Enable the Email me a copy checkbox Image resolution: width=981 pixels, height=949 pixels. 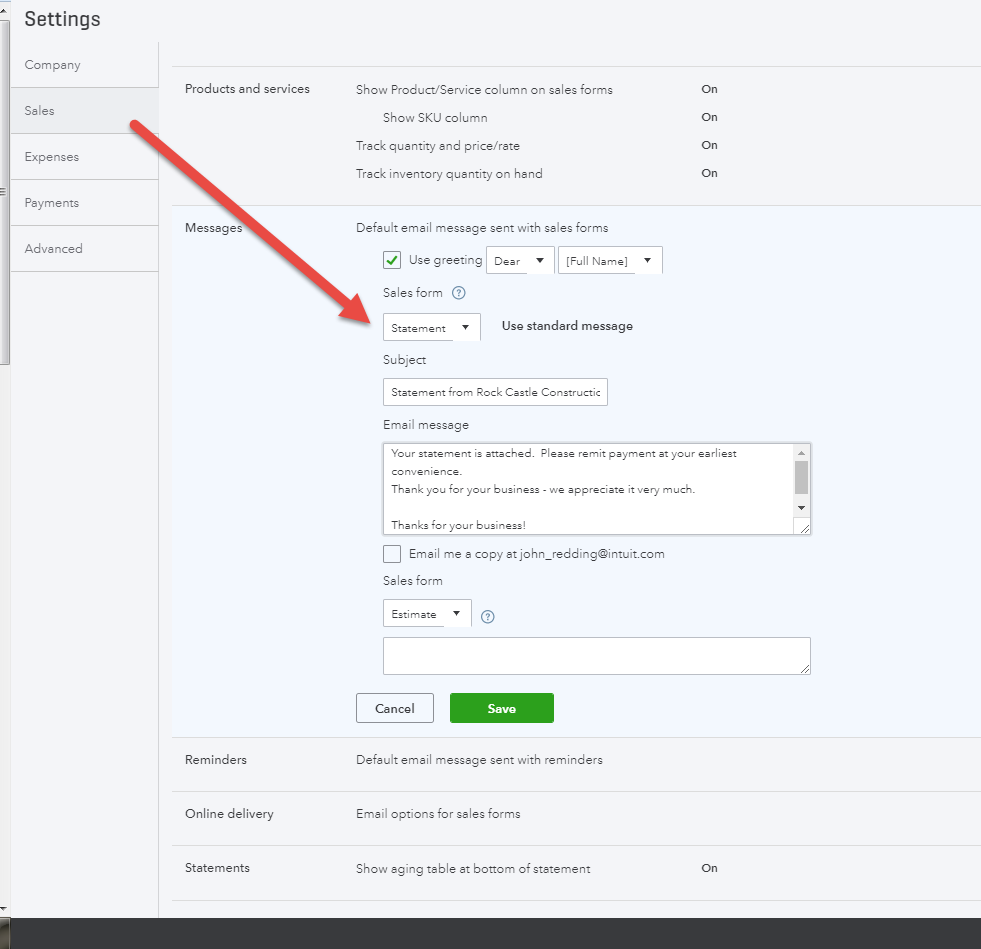click(392, 554)
